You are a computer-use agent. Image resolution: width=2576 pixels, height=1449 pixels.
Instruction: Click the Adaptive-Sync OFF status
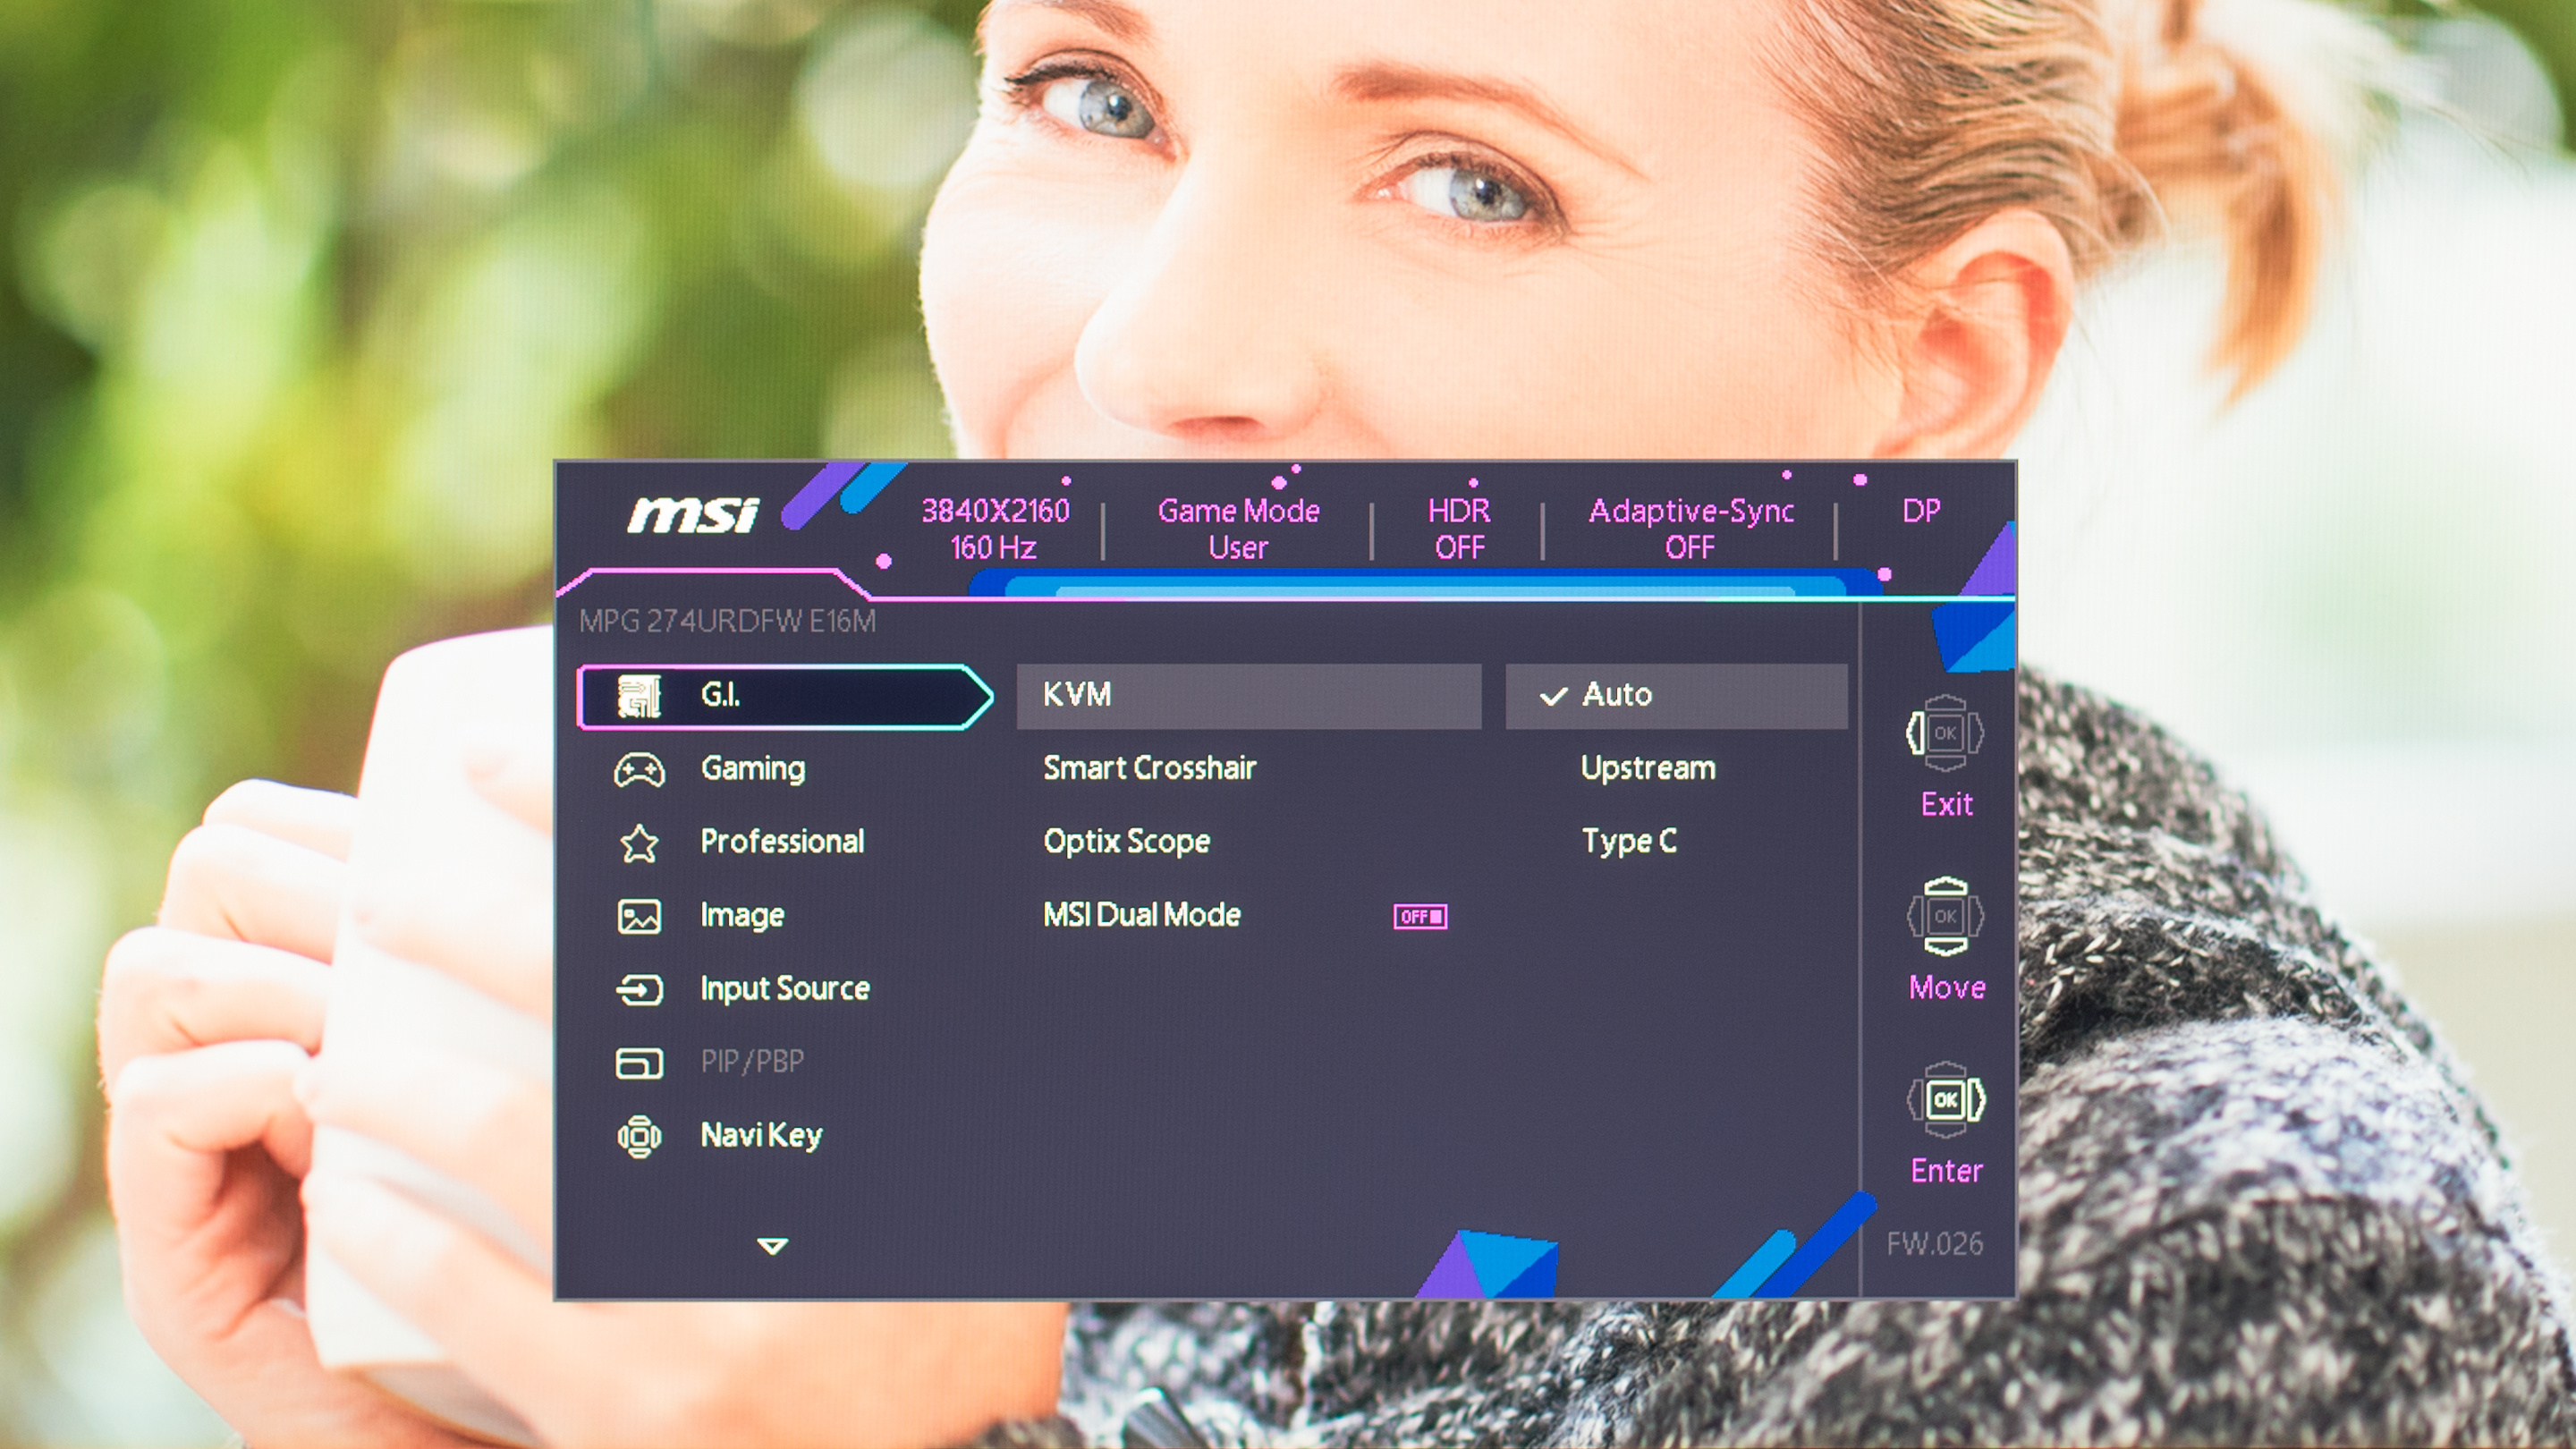1690,529
